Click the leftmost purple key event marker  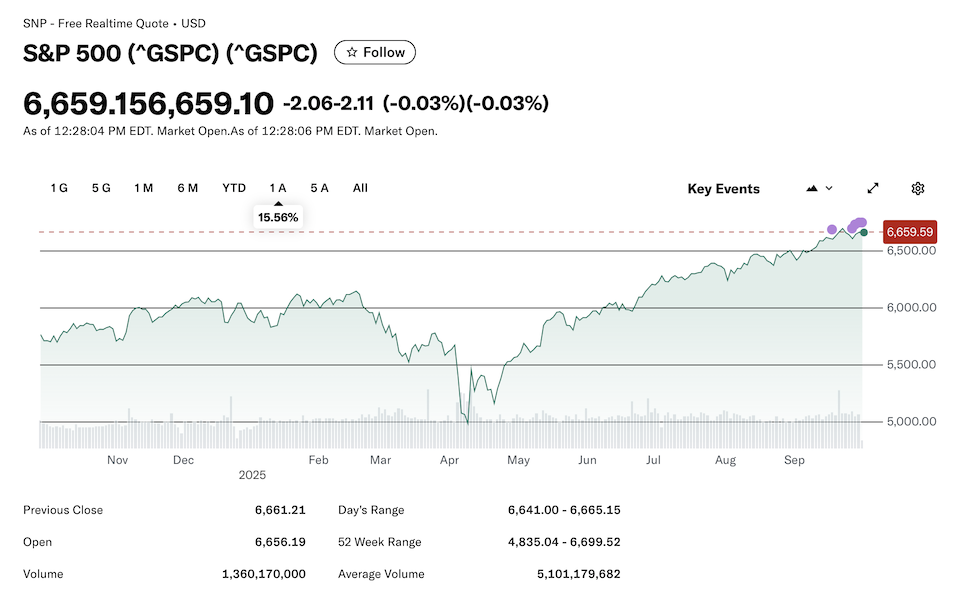pos(832,230)
